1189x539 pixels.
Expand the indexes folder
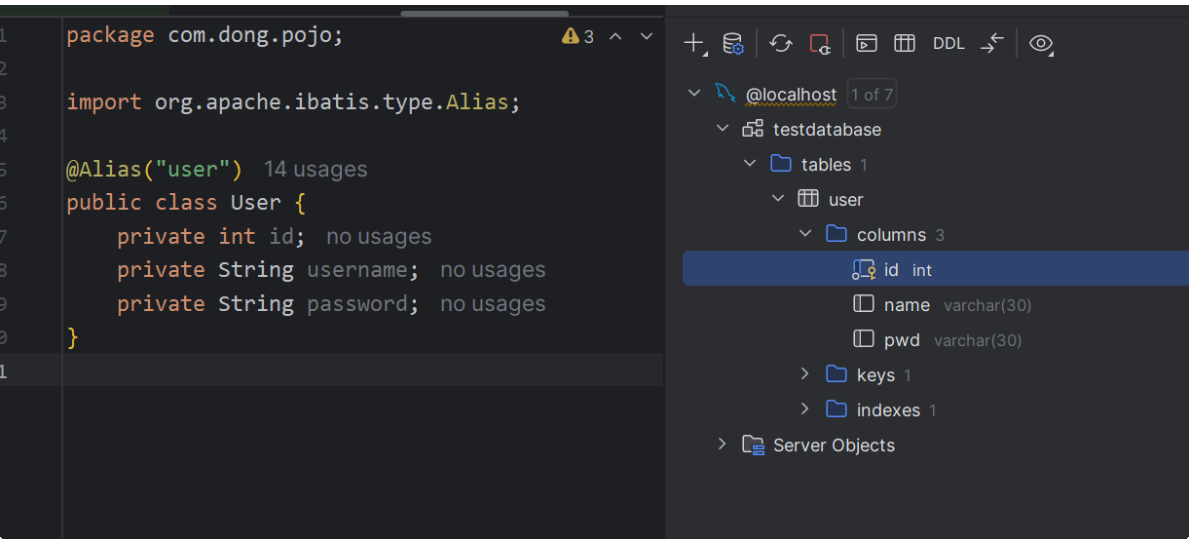click(805, 409)
